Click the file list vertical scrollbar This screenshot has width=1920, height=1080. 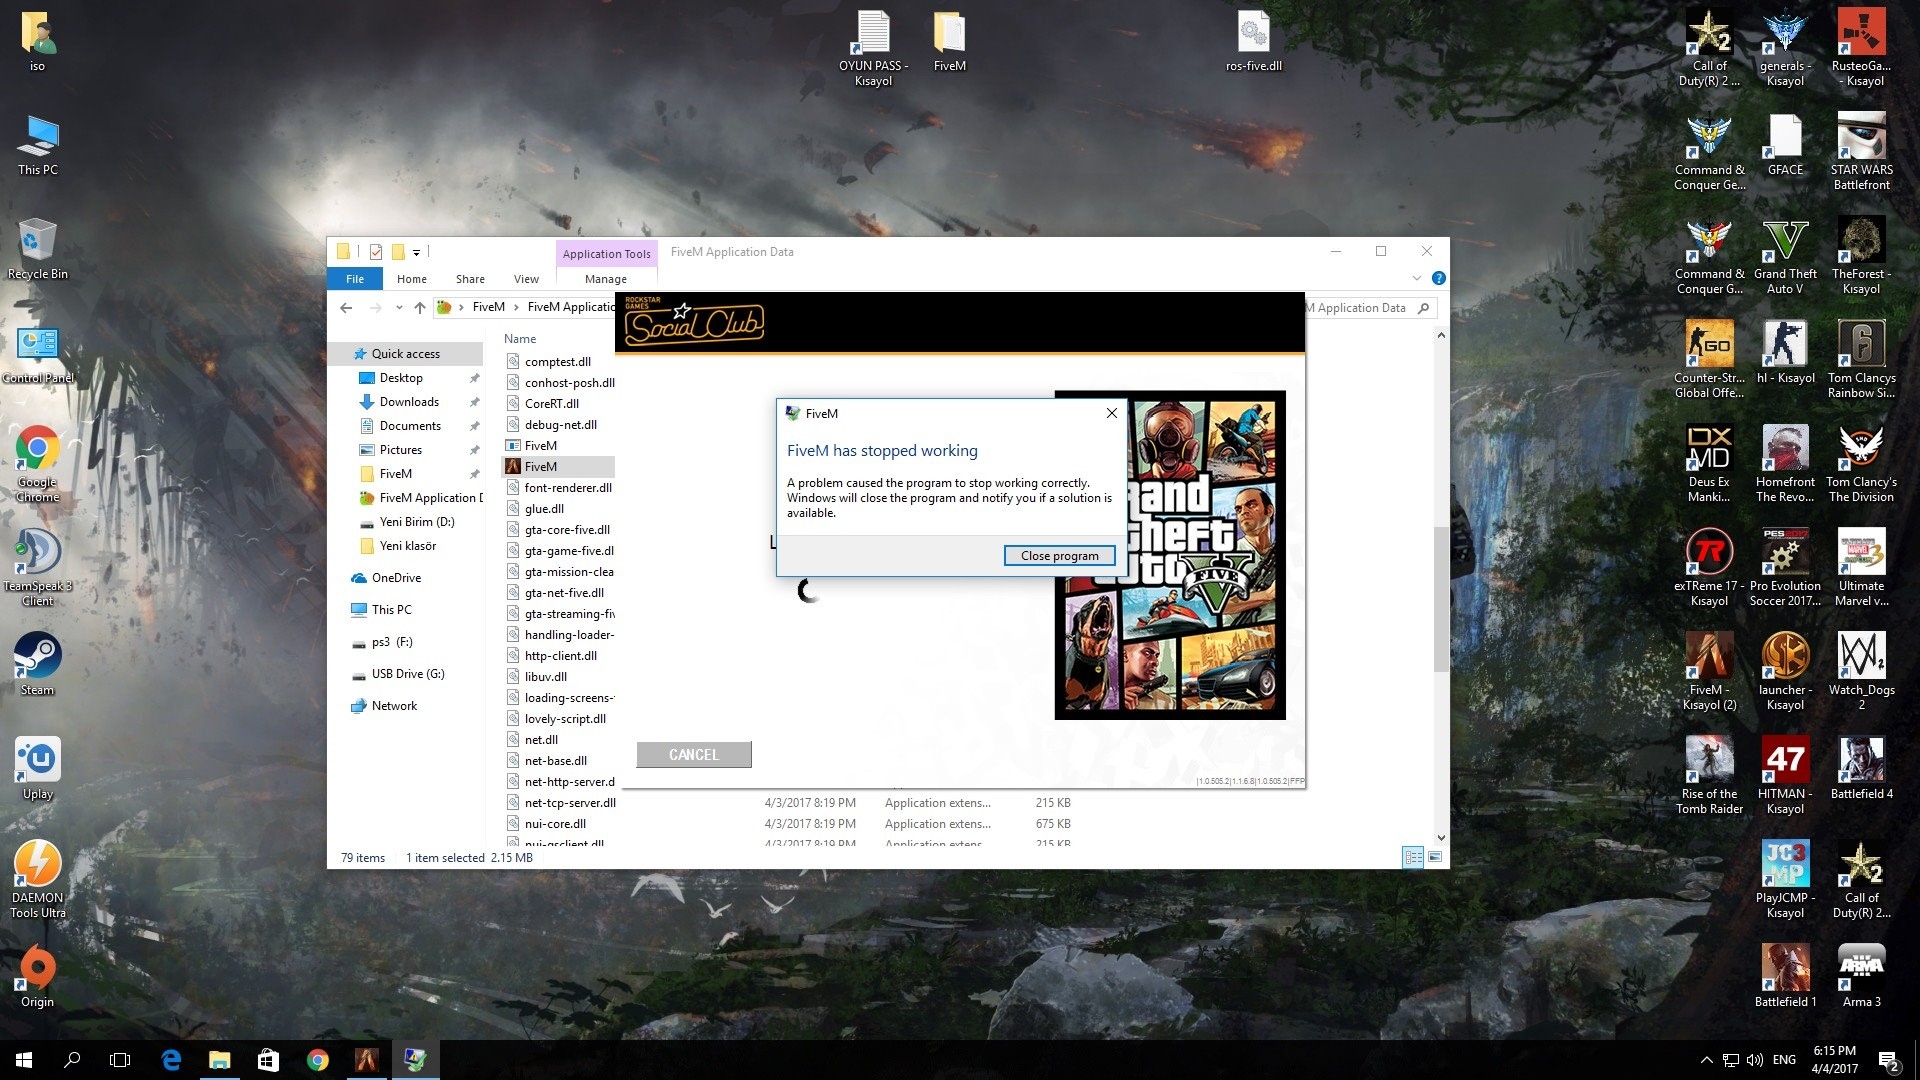1441,600
